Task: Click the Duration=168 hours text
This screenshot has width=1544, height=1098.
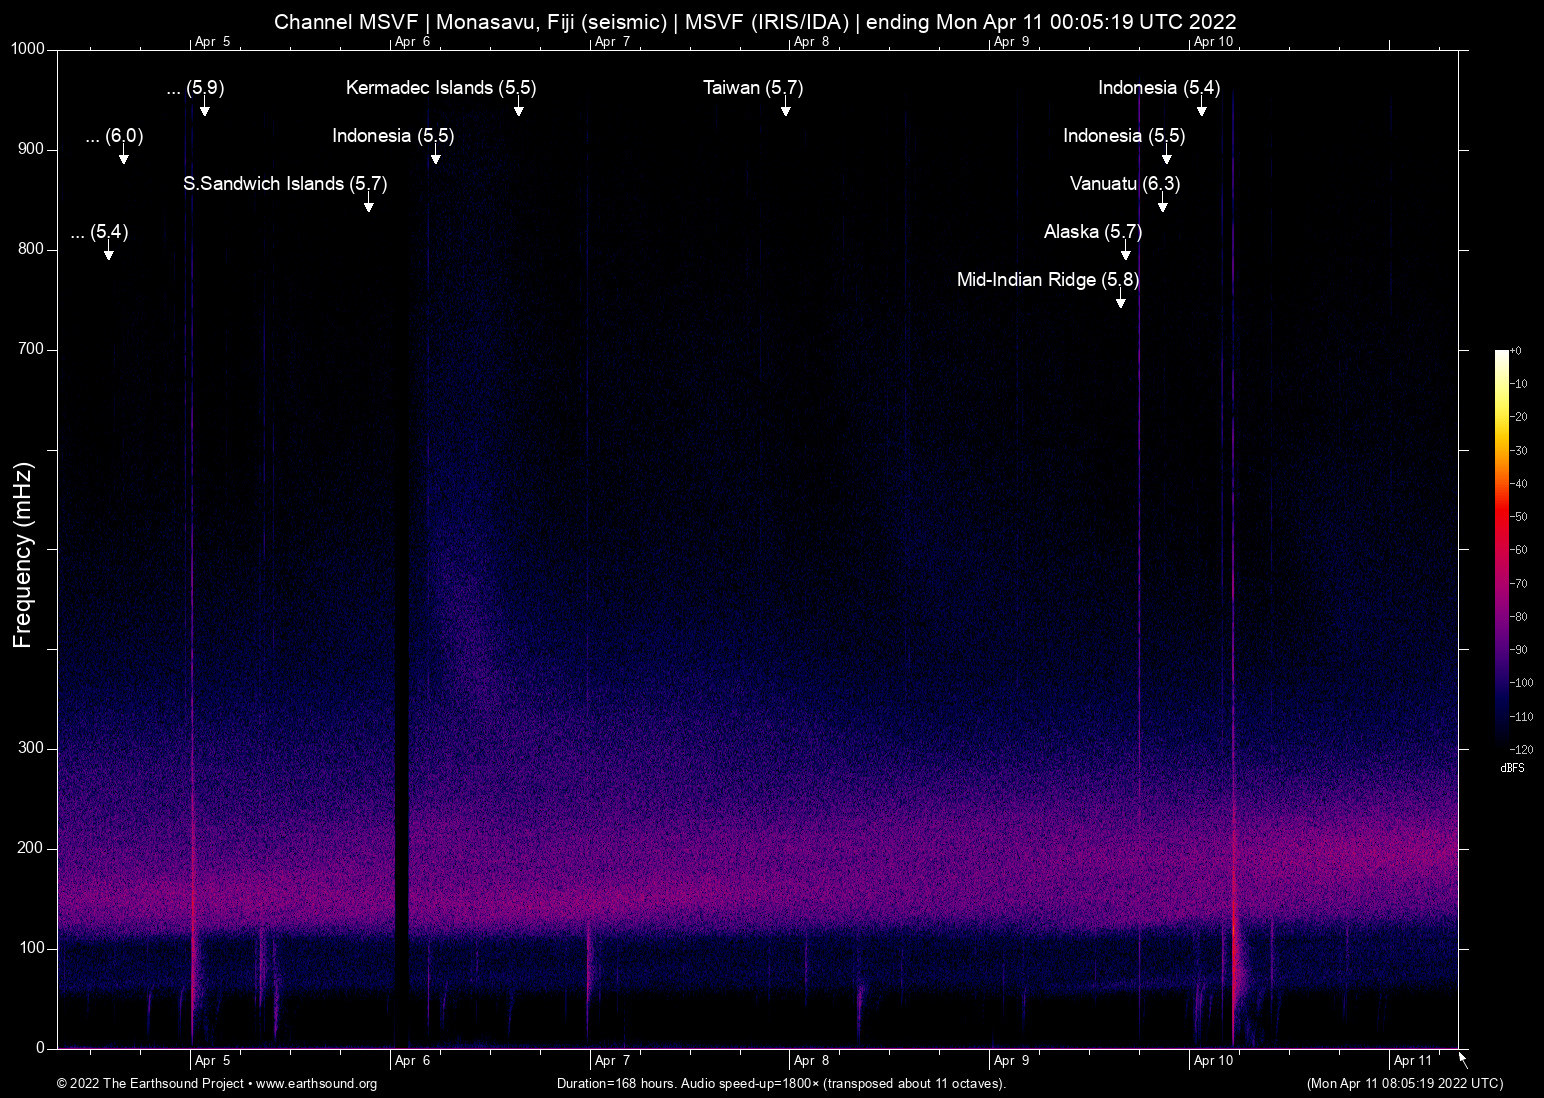Action: (x=615, y=1083)
